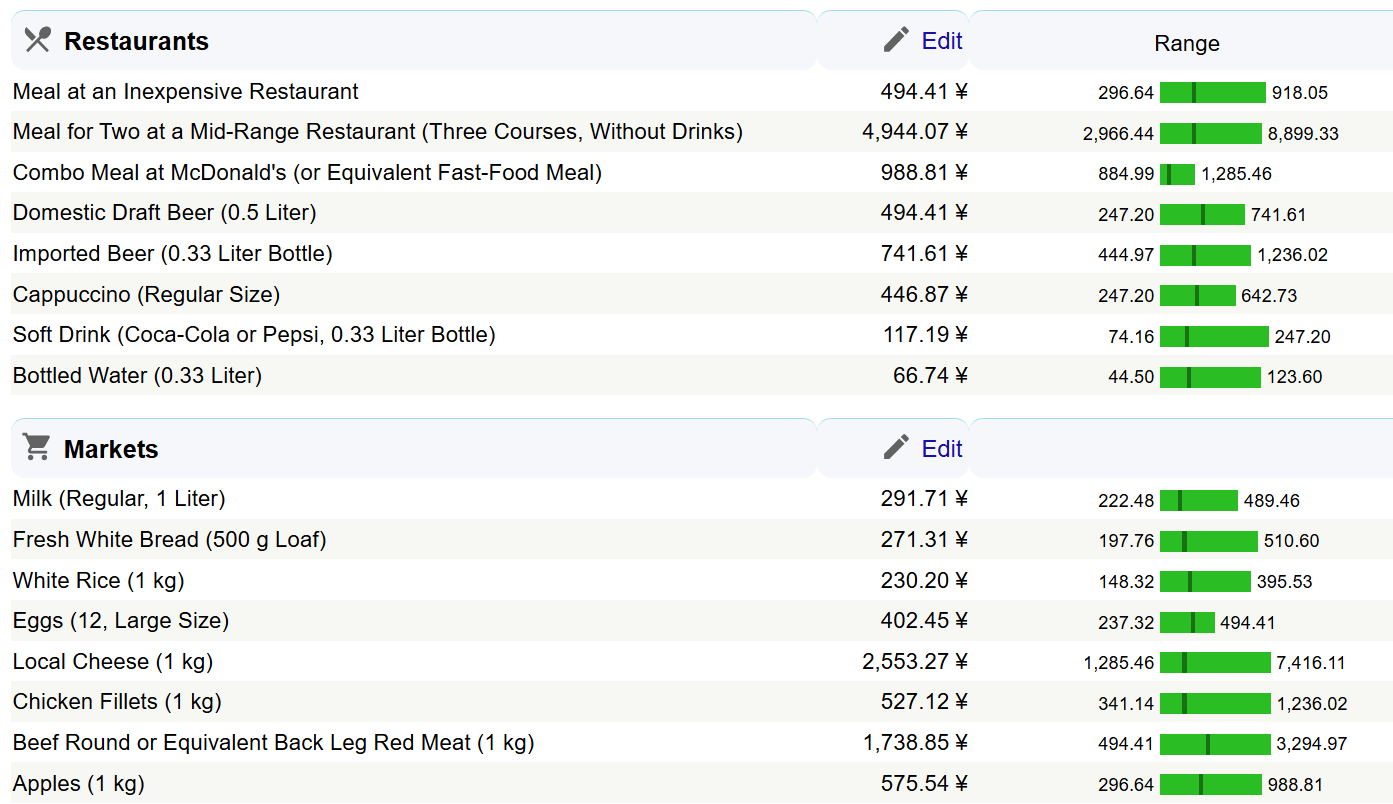
Task: Click the pencil icon in Markets header
Action: click(896, 448)
